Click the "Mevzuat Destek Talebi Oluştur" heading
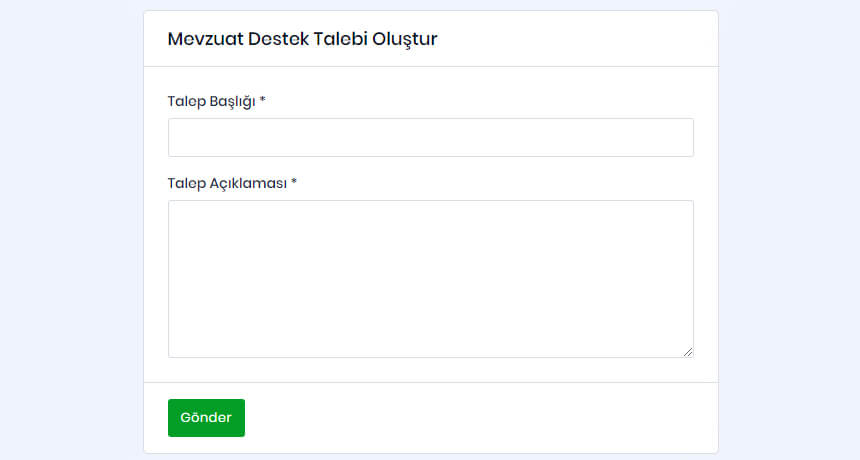The height and width of the screenshot is (460, 860). (x=302, y=39)
